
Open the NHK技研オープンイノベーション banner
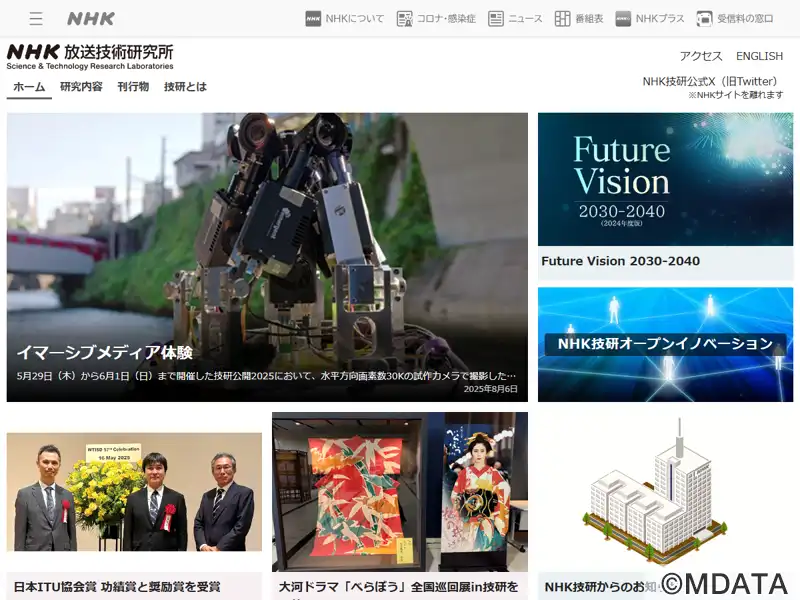click(665, 344)
